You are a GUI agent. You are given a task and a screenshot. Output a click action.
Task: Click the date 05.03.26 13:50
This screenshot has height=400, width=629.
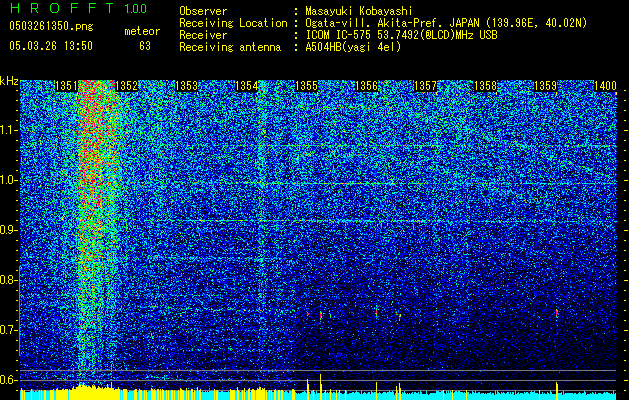point(51,46)
